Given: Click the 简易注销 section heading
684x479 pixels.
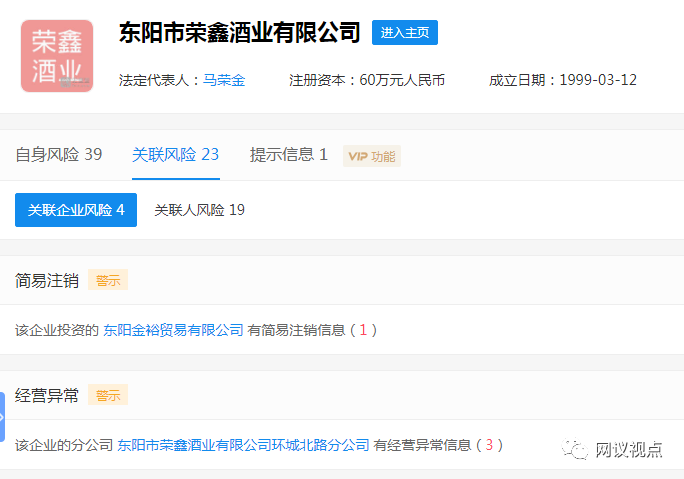Looking at the screenshot, I should coord(47,280).
